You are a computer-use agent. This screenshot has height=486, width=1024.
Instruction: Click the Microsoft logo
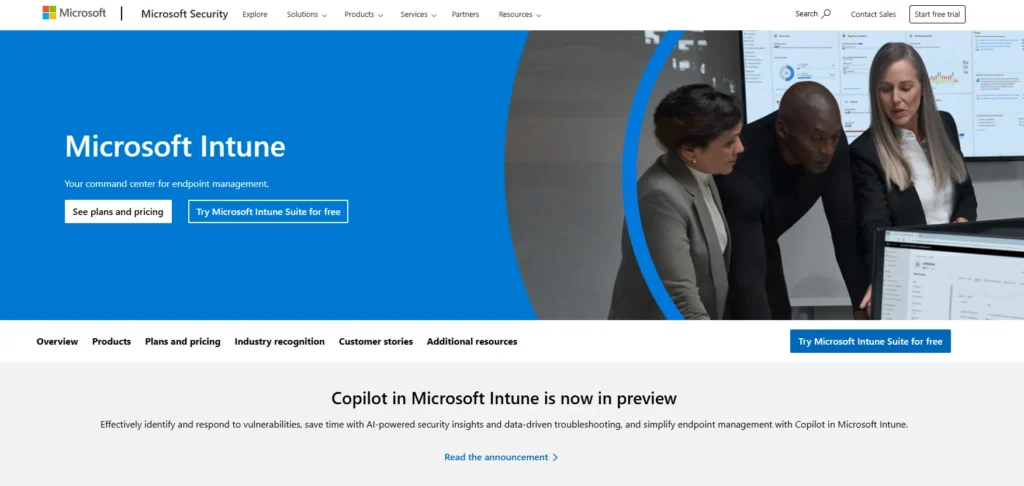[x=74, y=13]
